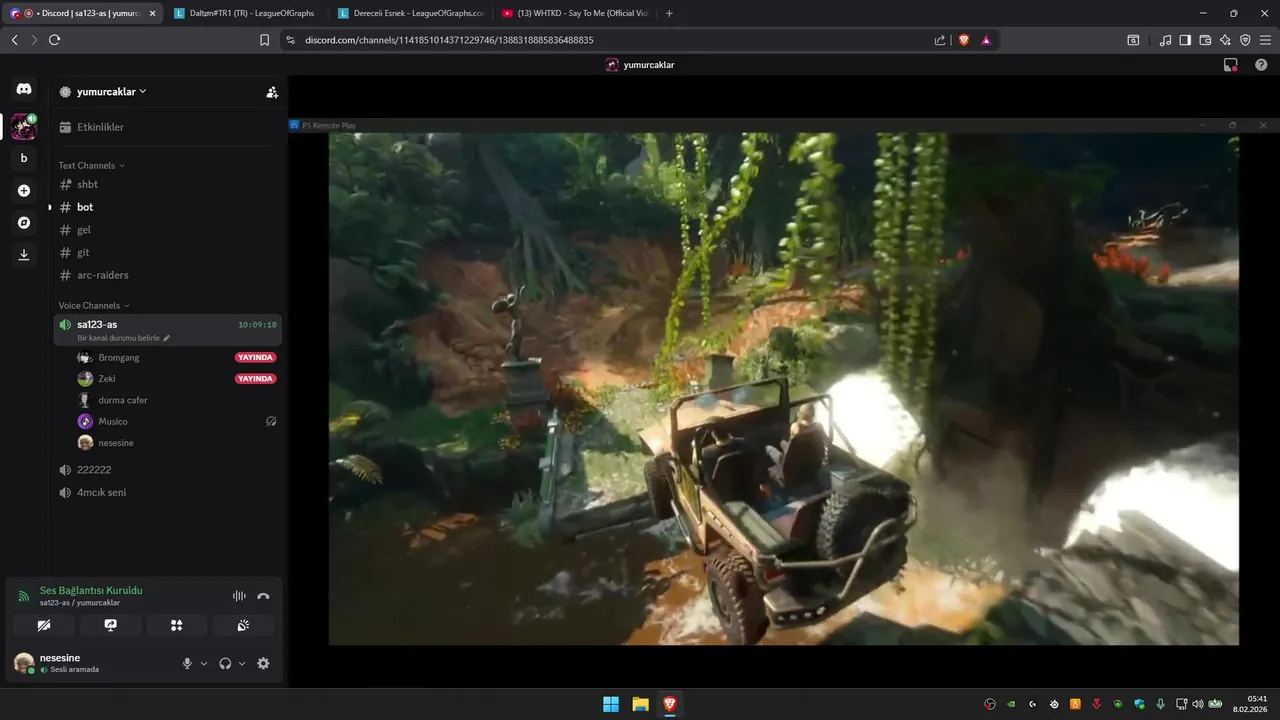
Task: Select Musico in the voice list
Action: click(176, 421)
